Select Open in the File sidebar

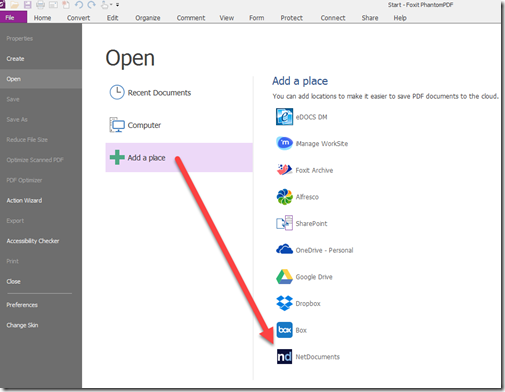41,79
